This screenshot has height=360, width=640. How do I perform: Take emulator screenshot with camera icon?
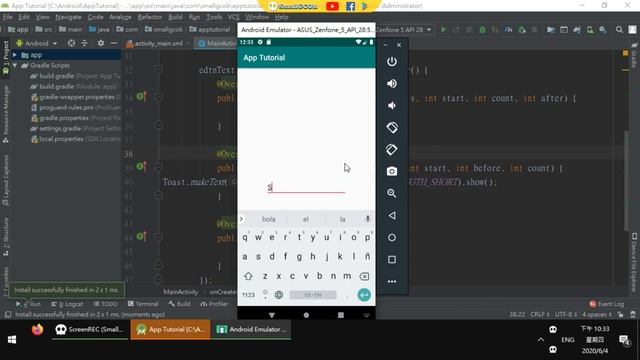click(392, 171)
